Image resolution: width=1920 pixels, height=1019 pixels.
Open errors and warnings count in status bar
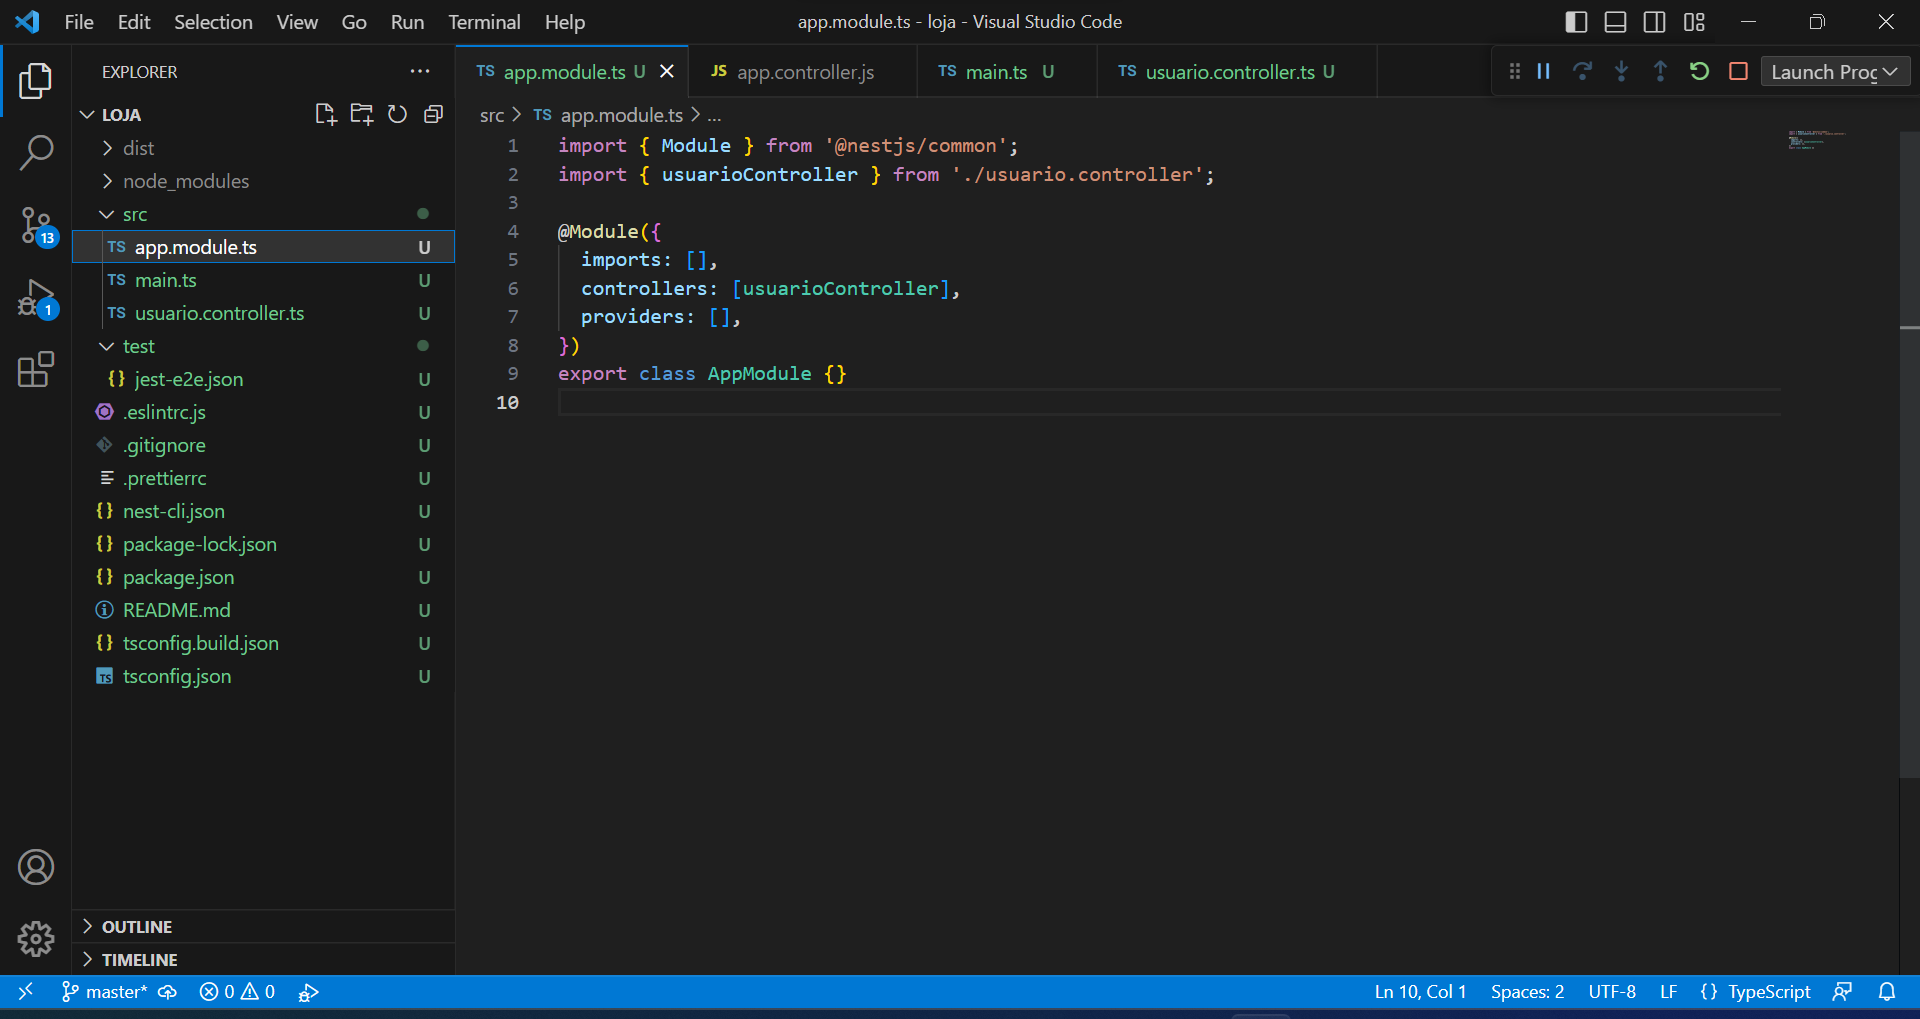pos(237,992)
